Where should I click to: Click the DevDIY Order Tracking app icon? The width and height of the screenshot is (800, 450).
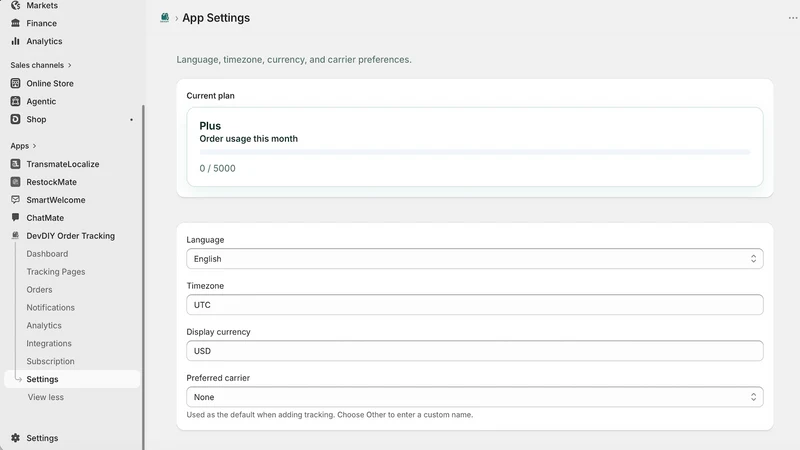[x=15, y=235]
